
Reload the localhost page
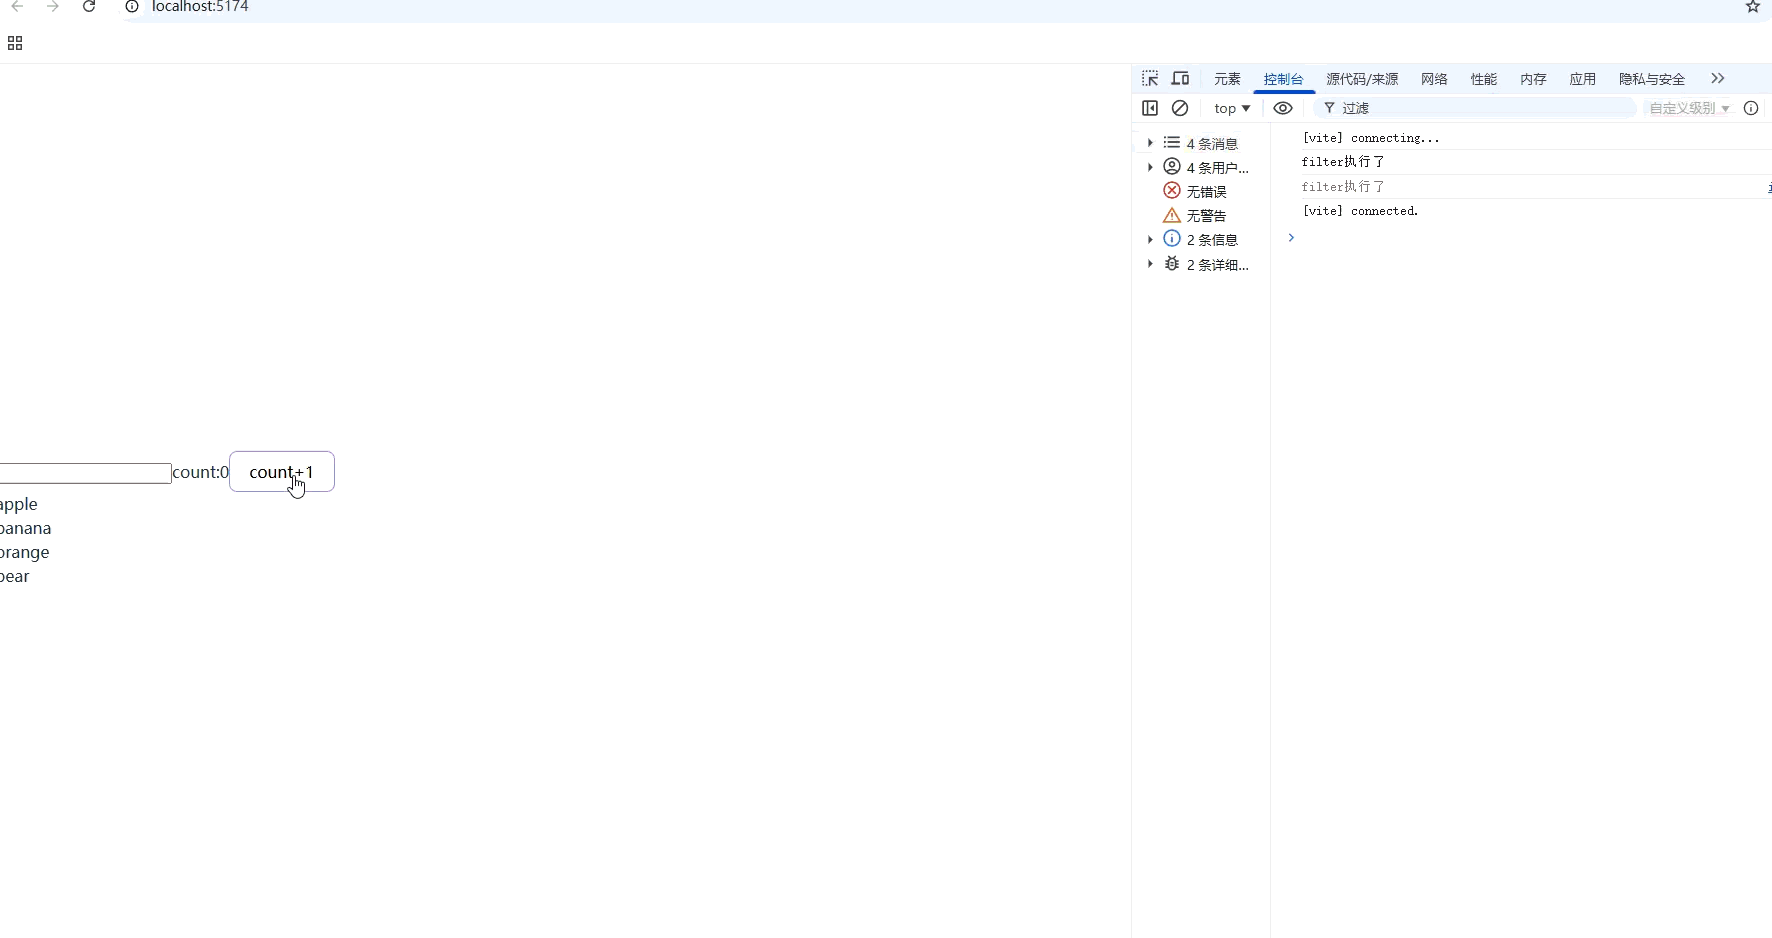89,7
